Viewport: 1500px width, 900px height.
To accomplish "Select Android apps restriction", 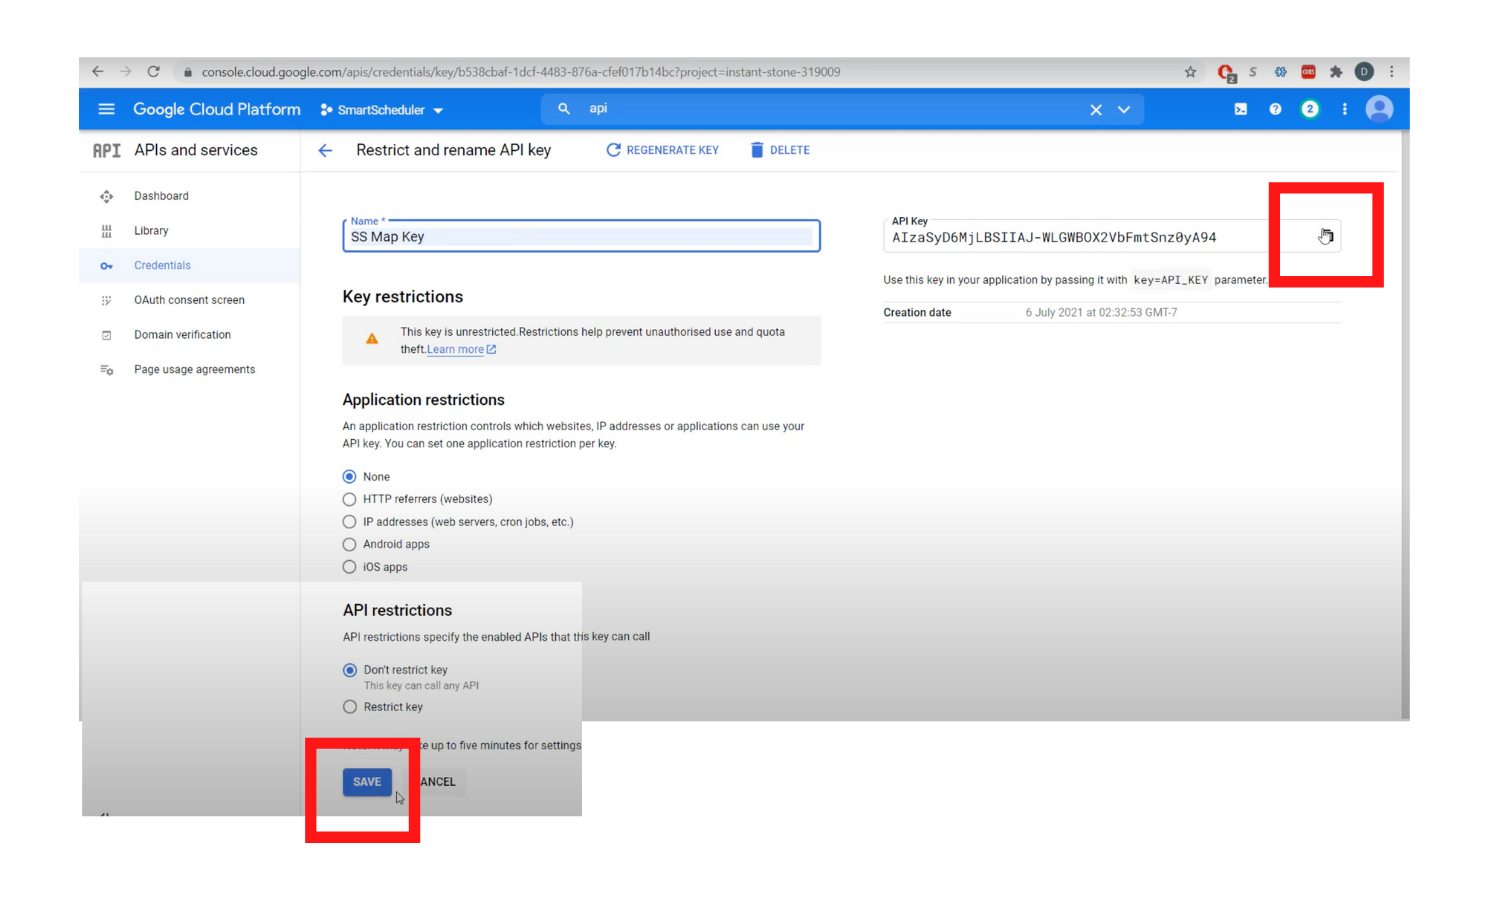I will pyautogui.click(x=349, y=544).
